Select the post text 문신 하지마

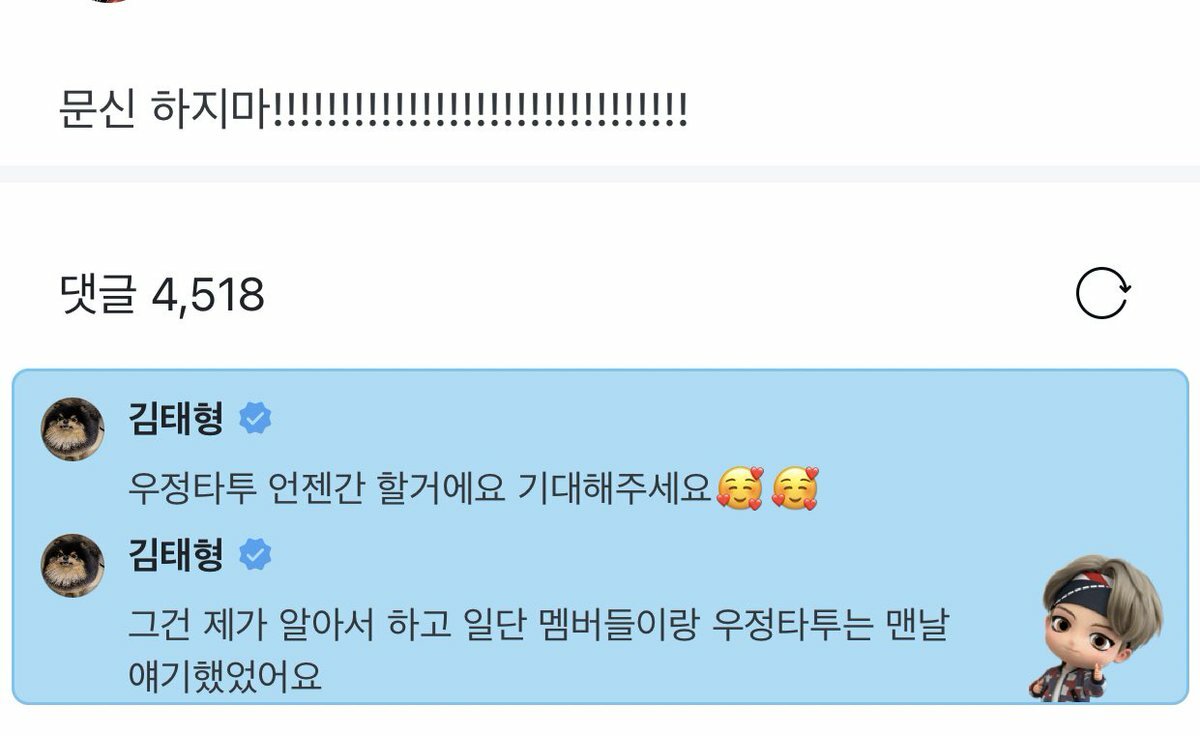coord(166,109)
